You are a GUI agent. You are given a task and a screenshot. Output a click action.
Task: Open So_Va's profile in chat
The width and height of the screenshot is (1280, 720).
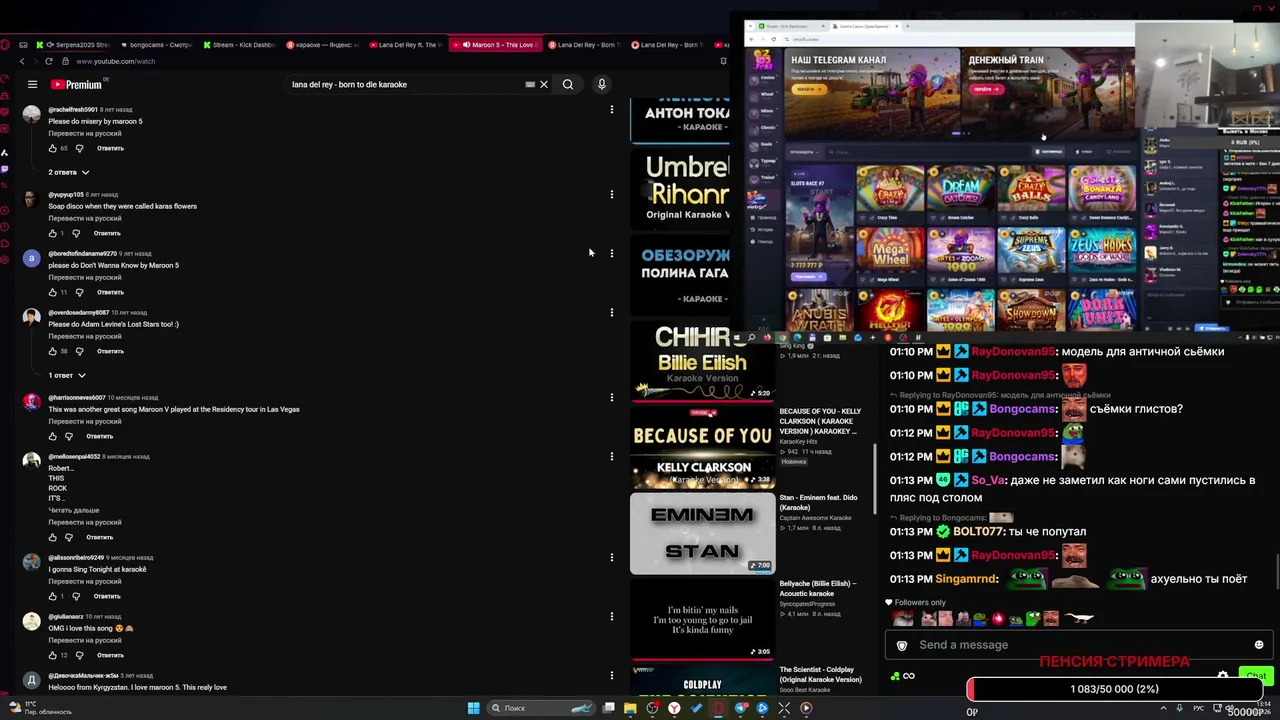[989, 481]
